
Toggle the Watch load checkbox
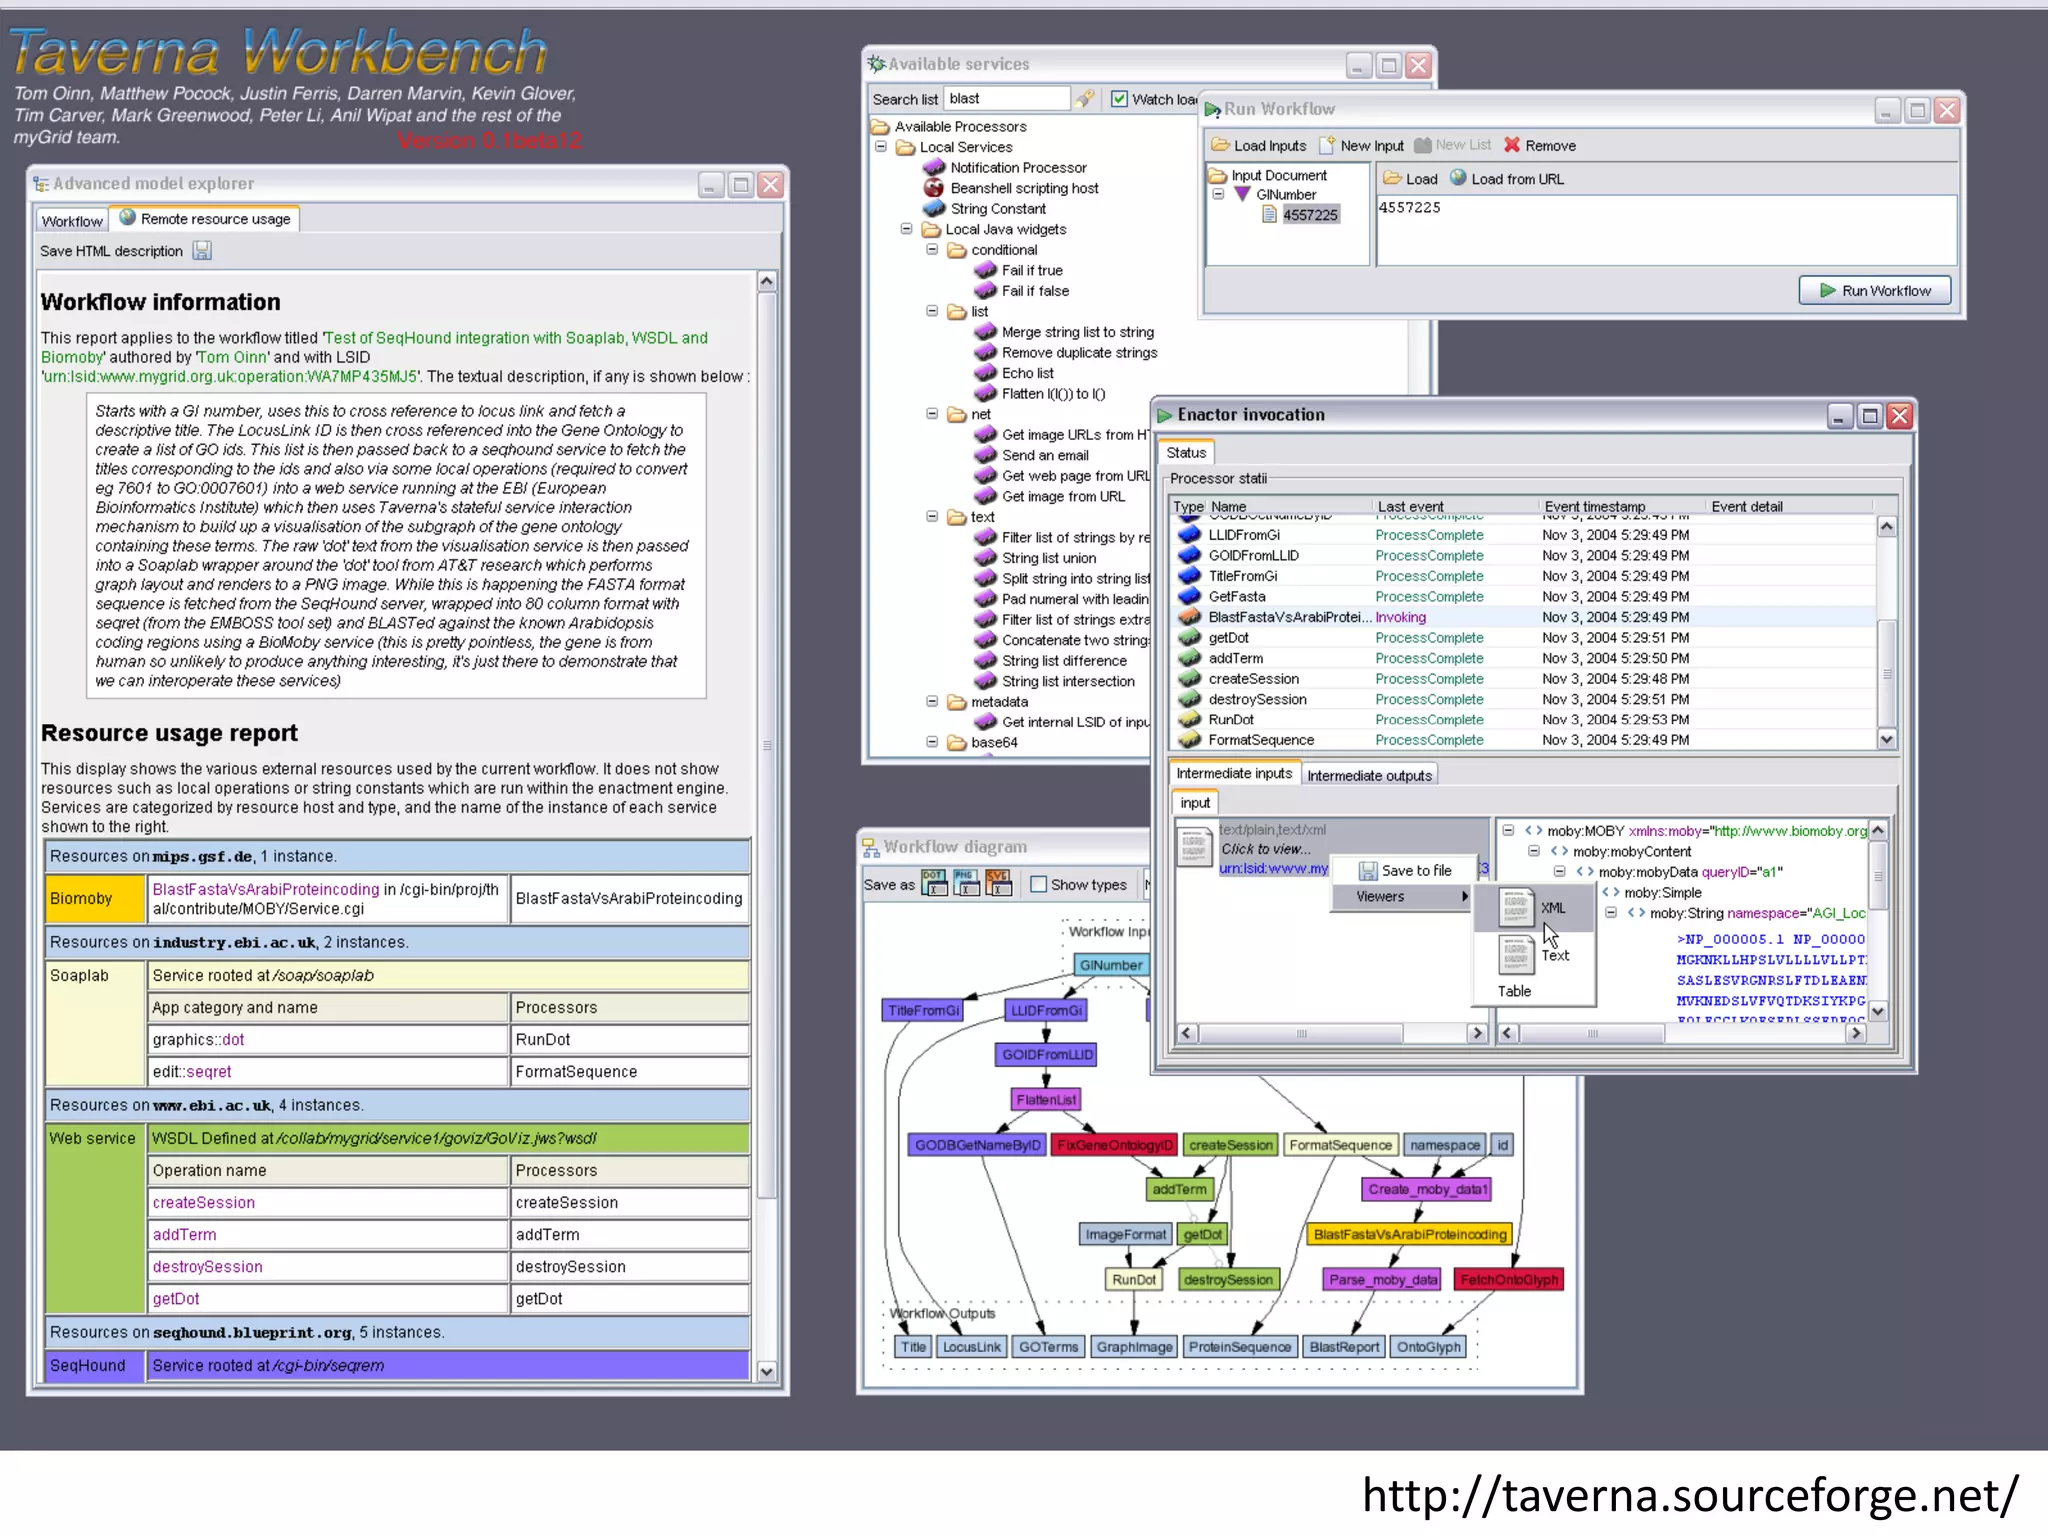click(1119, 99)
